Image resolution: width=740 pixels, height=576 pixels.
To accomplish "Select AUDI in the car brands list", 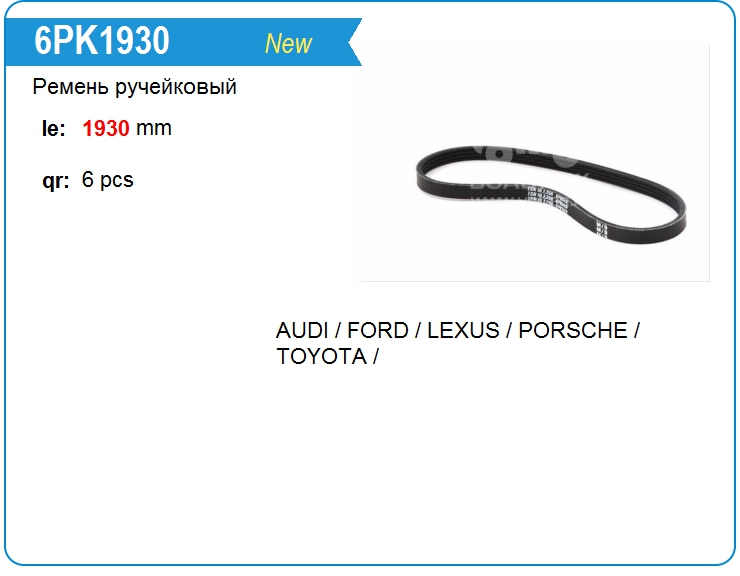I will (x=302, y=330).
